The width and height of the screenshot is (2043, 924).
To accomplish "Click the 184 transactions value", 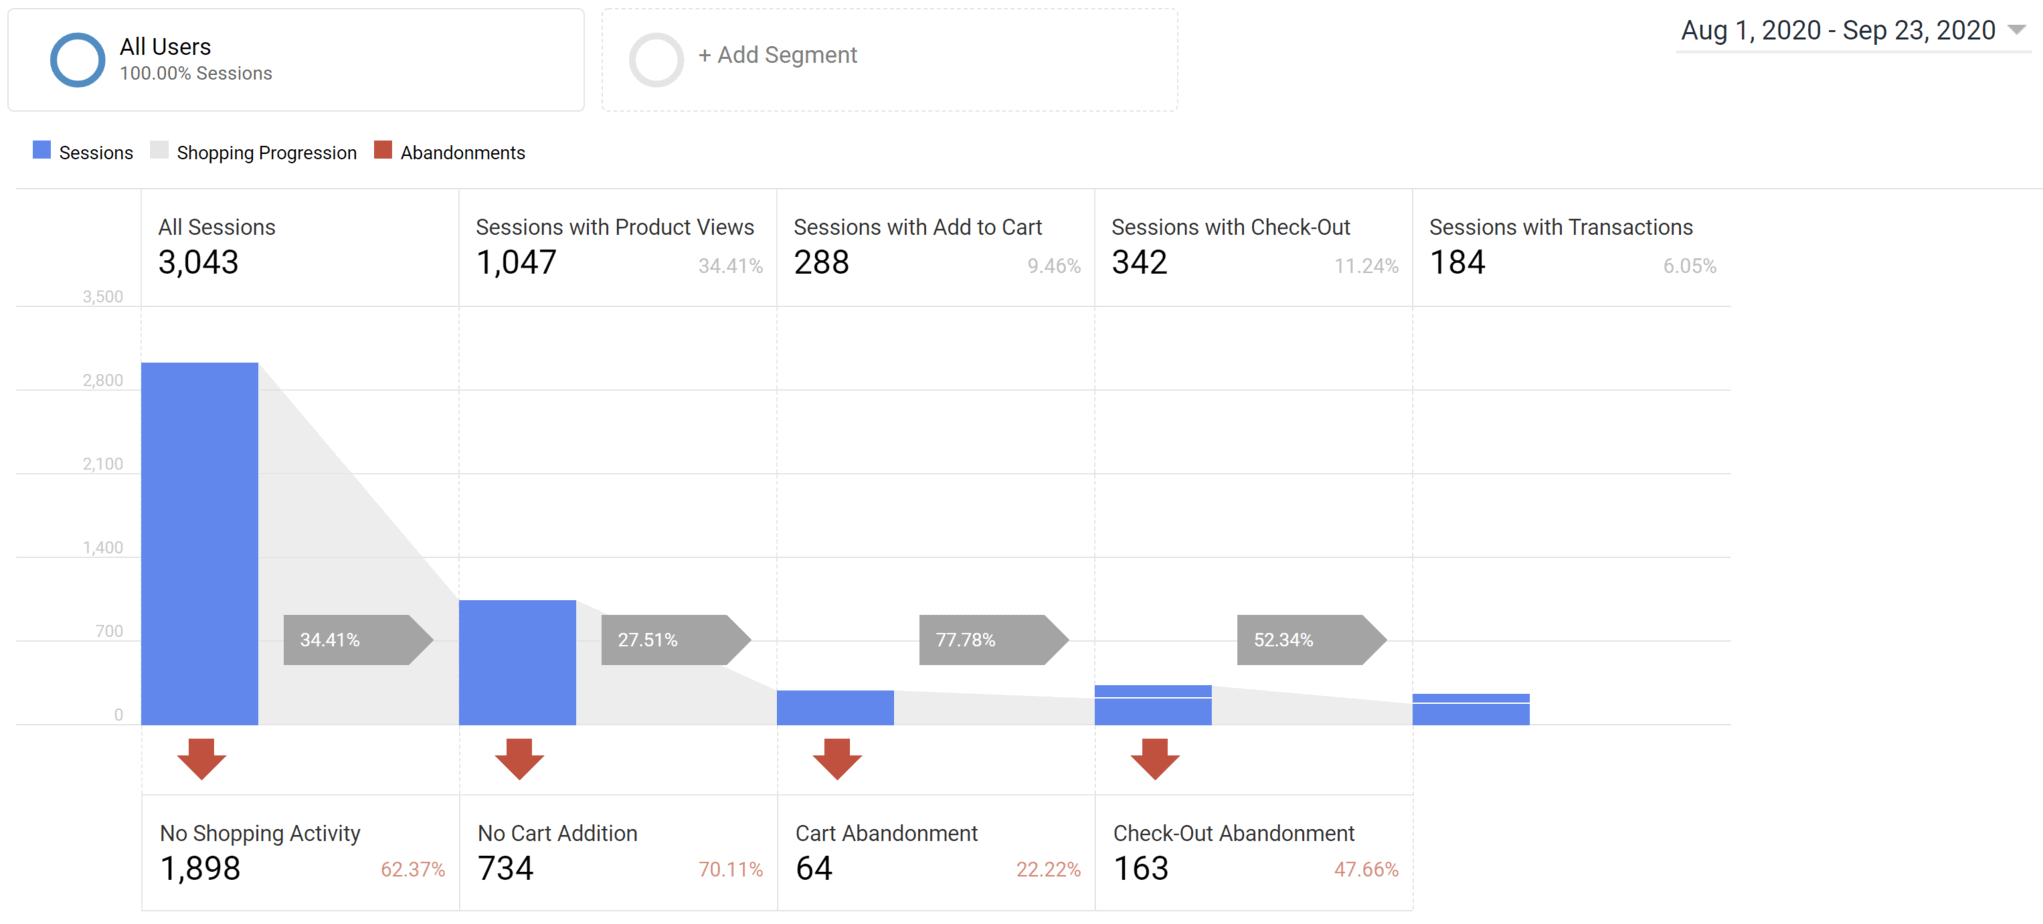I will pos(1457,263).
